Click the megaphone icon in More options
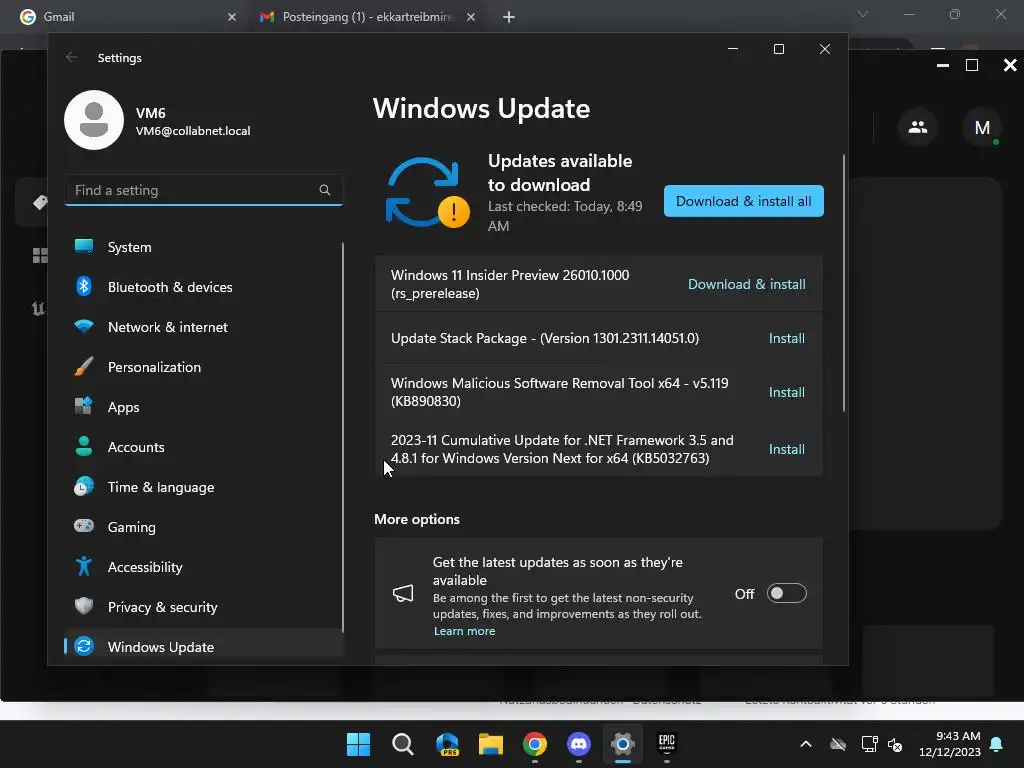The height and width of the screenshot is (768, 1024). click(x=403, y=594)
